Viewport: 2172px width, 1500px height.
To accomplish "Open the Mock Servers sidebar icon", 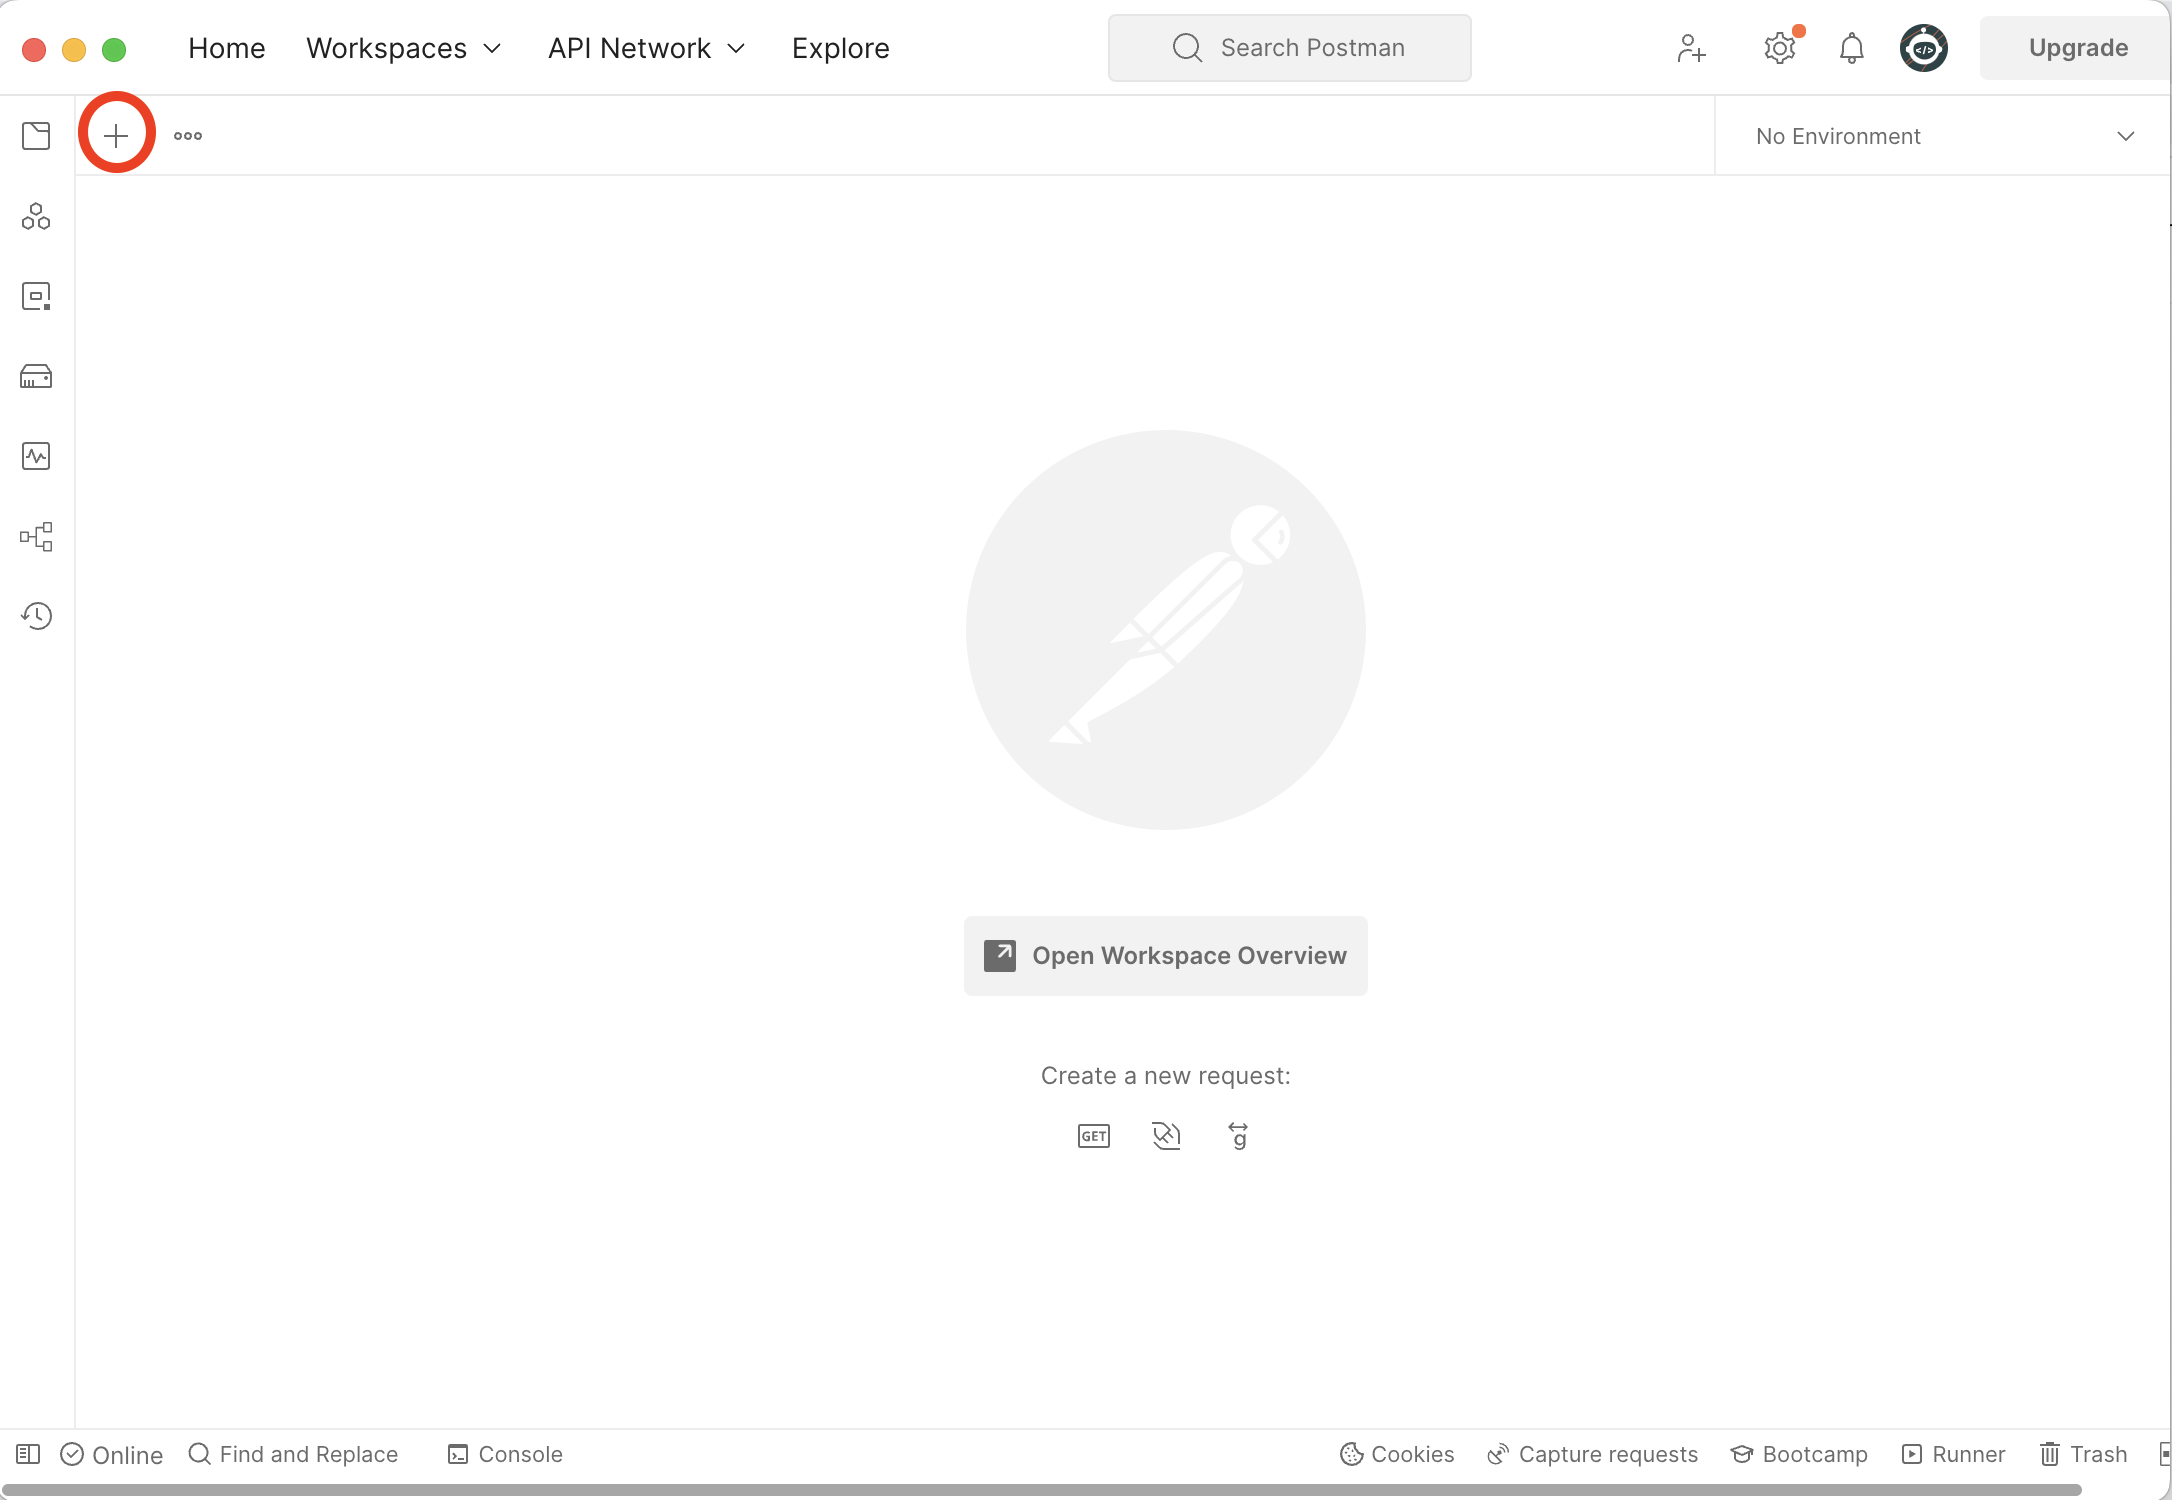I will pyautogui.click(x=36, y=376).
